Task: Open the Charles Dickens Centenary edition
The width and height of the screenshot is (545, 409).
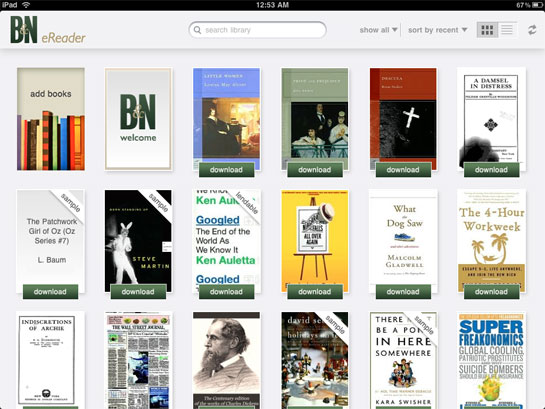Action: 226,360
